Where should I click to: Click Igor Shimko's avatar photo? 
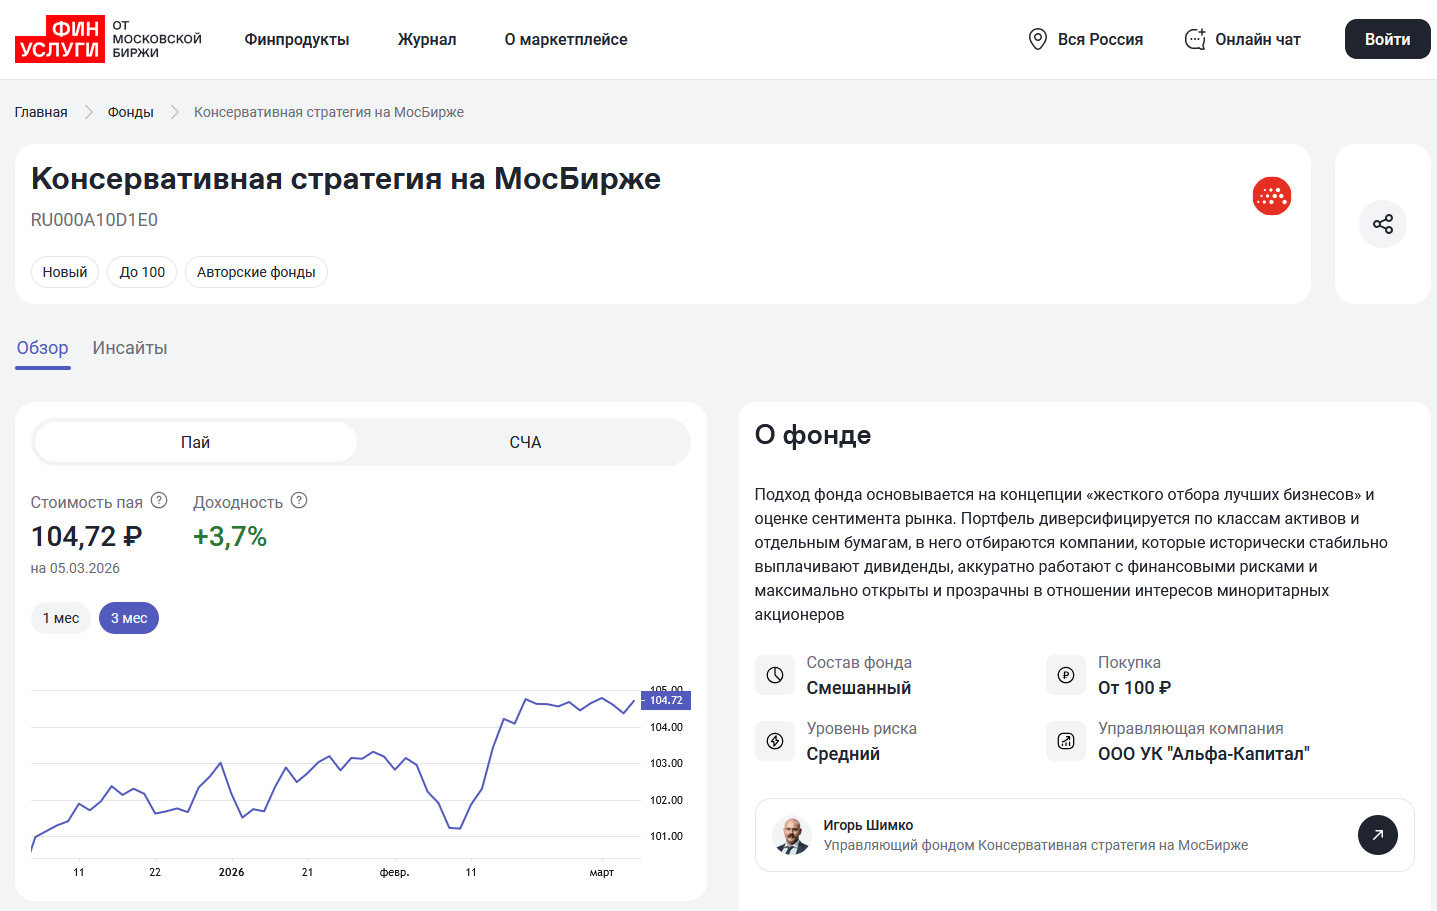792,835
